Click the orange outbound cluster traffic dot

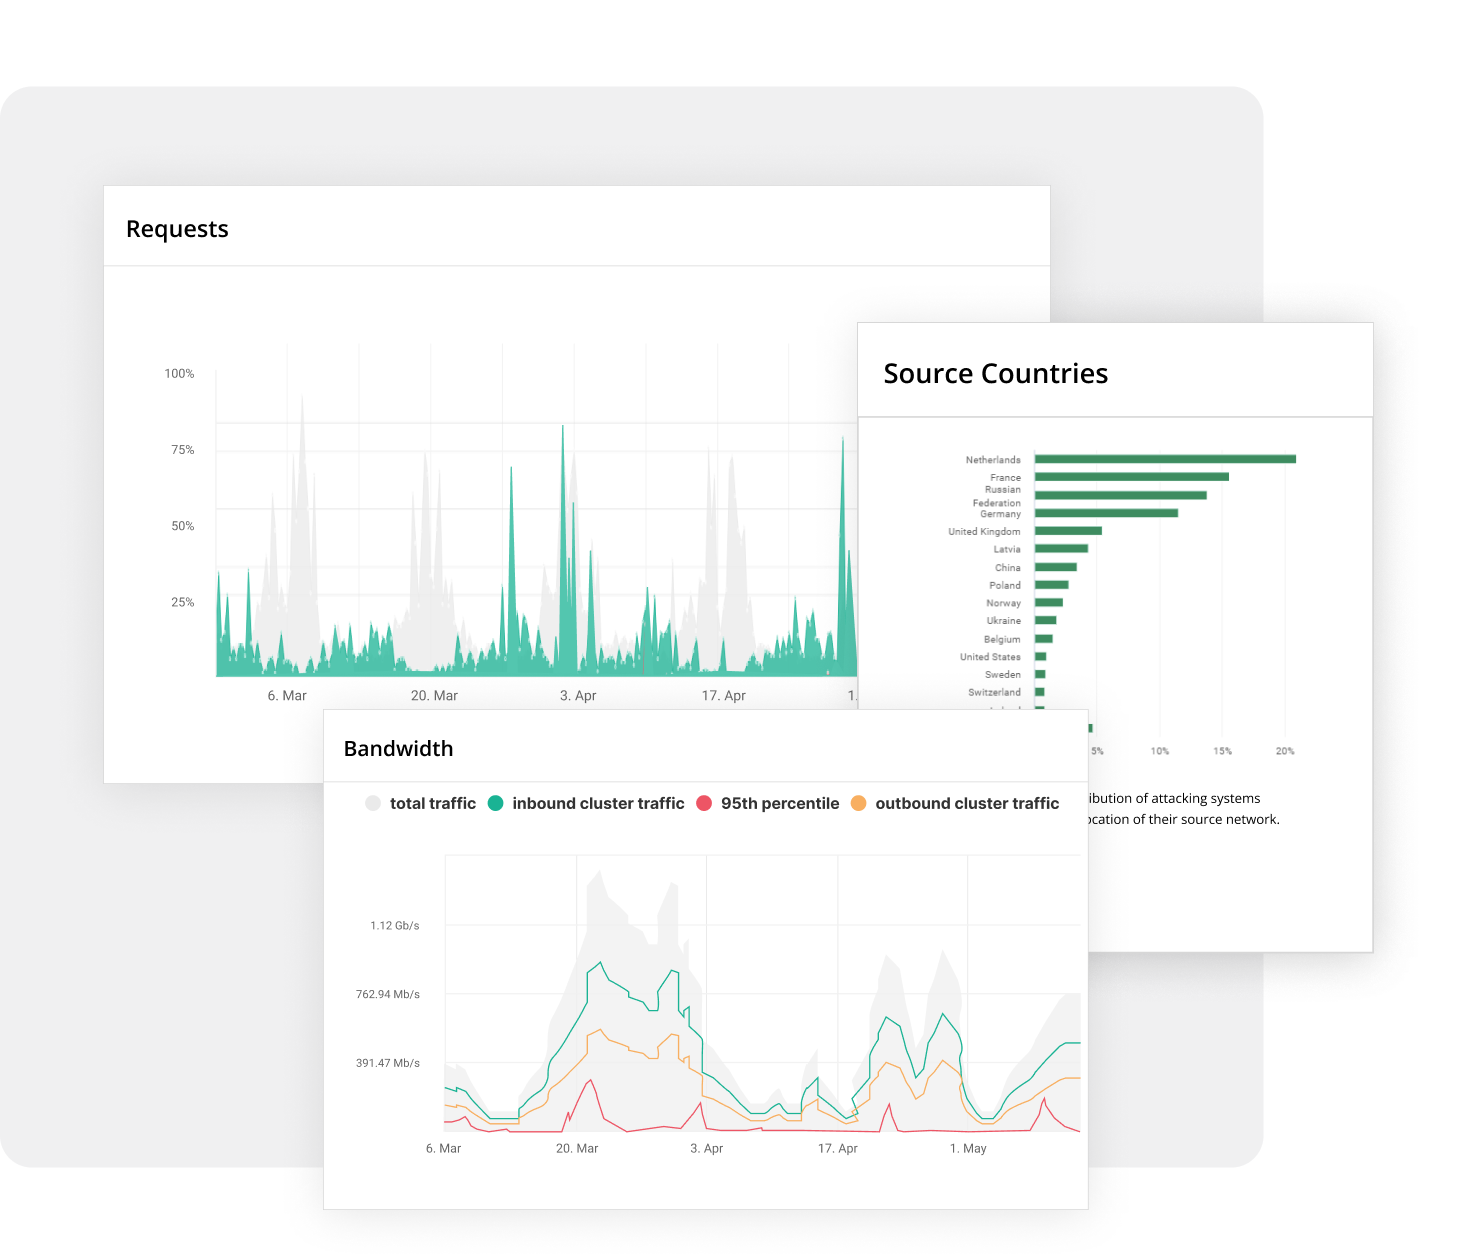(x=858, y=803)
